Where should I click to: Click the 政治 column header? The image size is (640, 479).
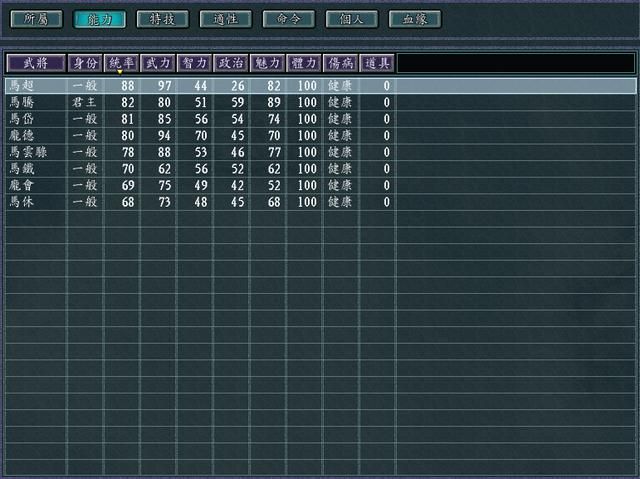pyautogui.click(x=231, y=63)
